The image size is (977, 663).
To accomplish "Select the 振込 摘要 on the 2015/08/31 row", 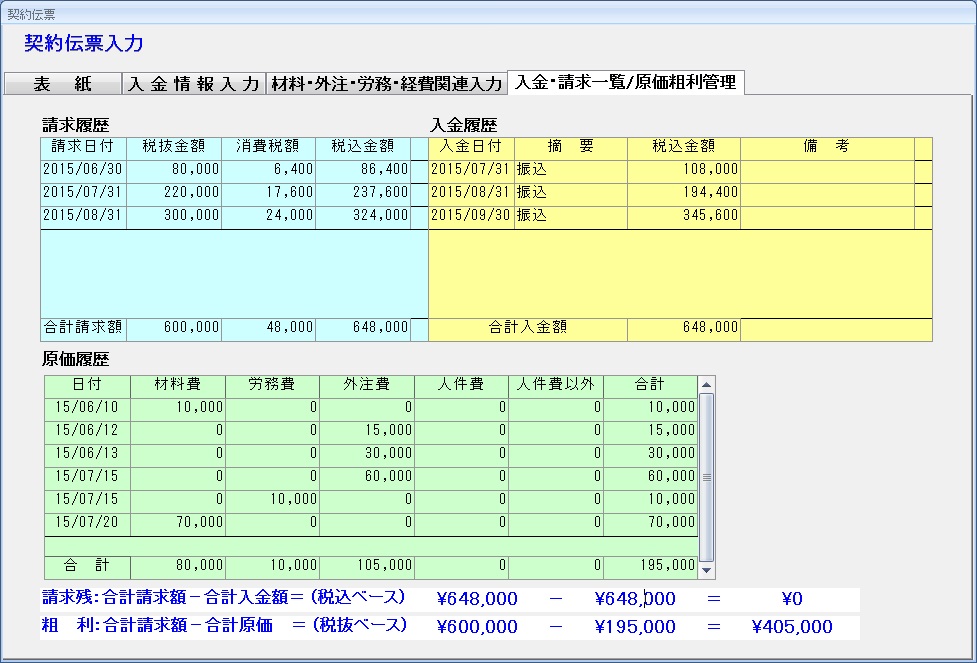I will click(x=570, y=192).
